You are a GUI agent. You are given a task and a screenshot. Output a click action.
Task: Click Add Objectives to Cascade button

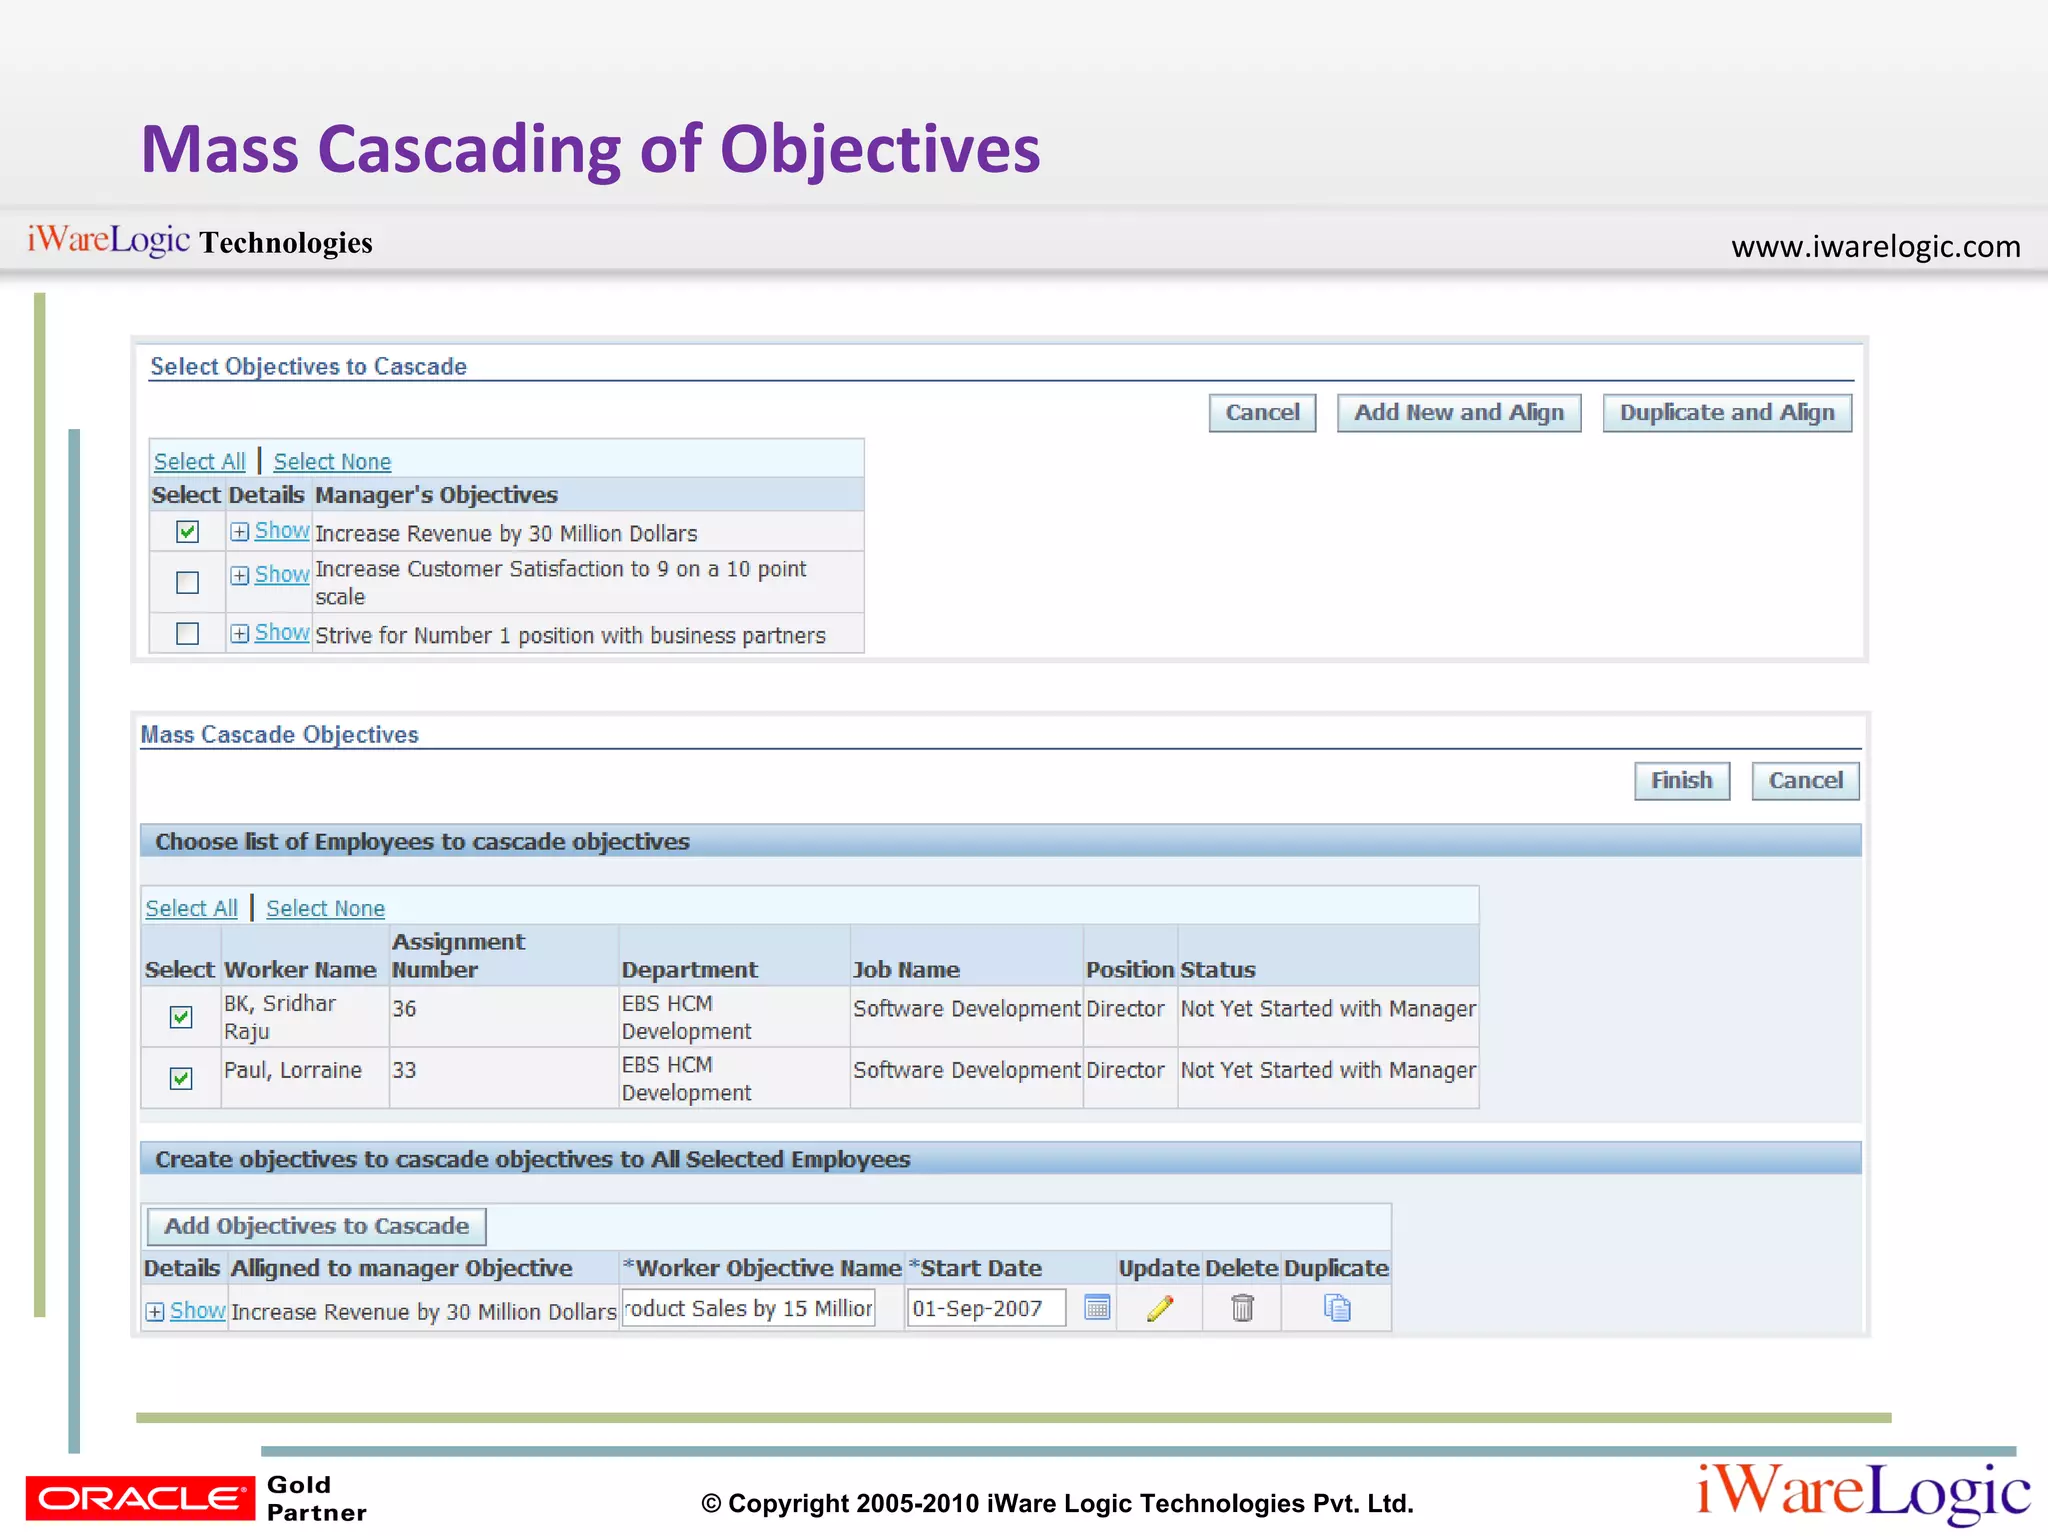(x=317, y=1226)
